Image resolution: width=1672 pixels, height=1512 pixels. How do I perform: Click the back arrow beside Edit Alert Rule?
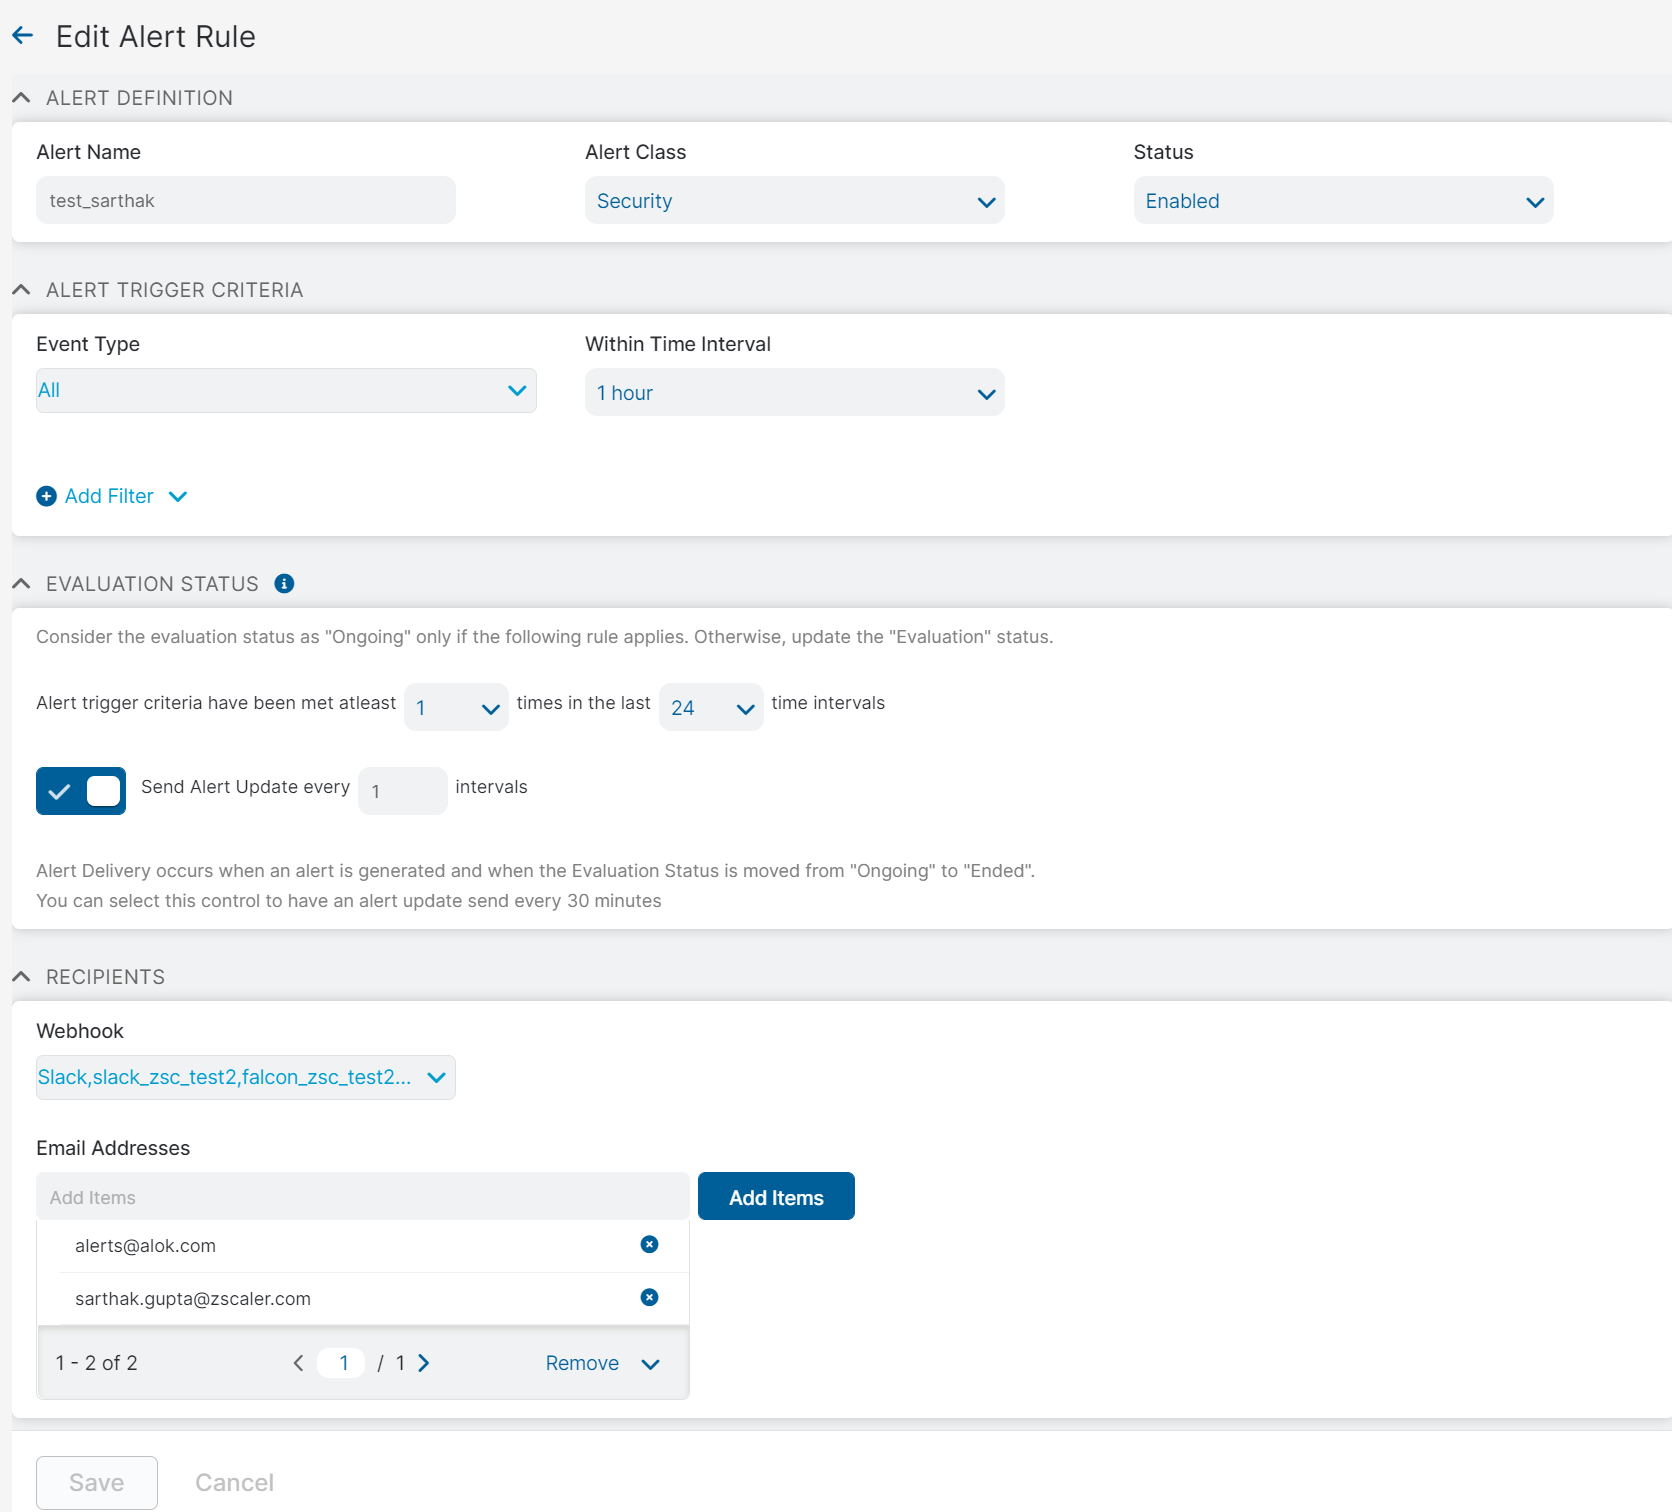coord(23,36)
